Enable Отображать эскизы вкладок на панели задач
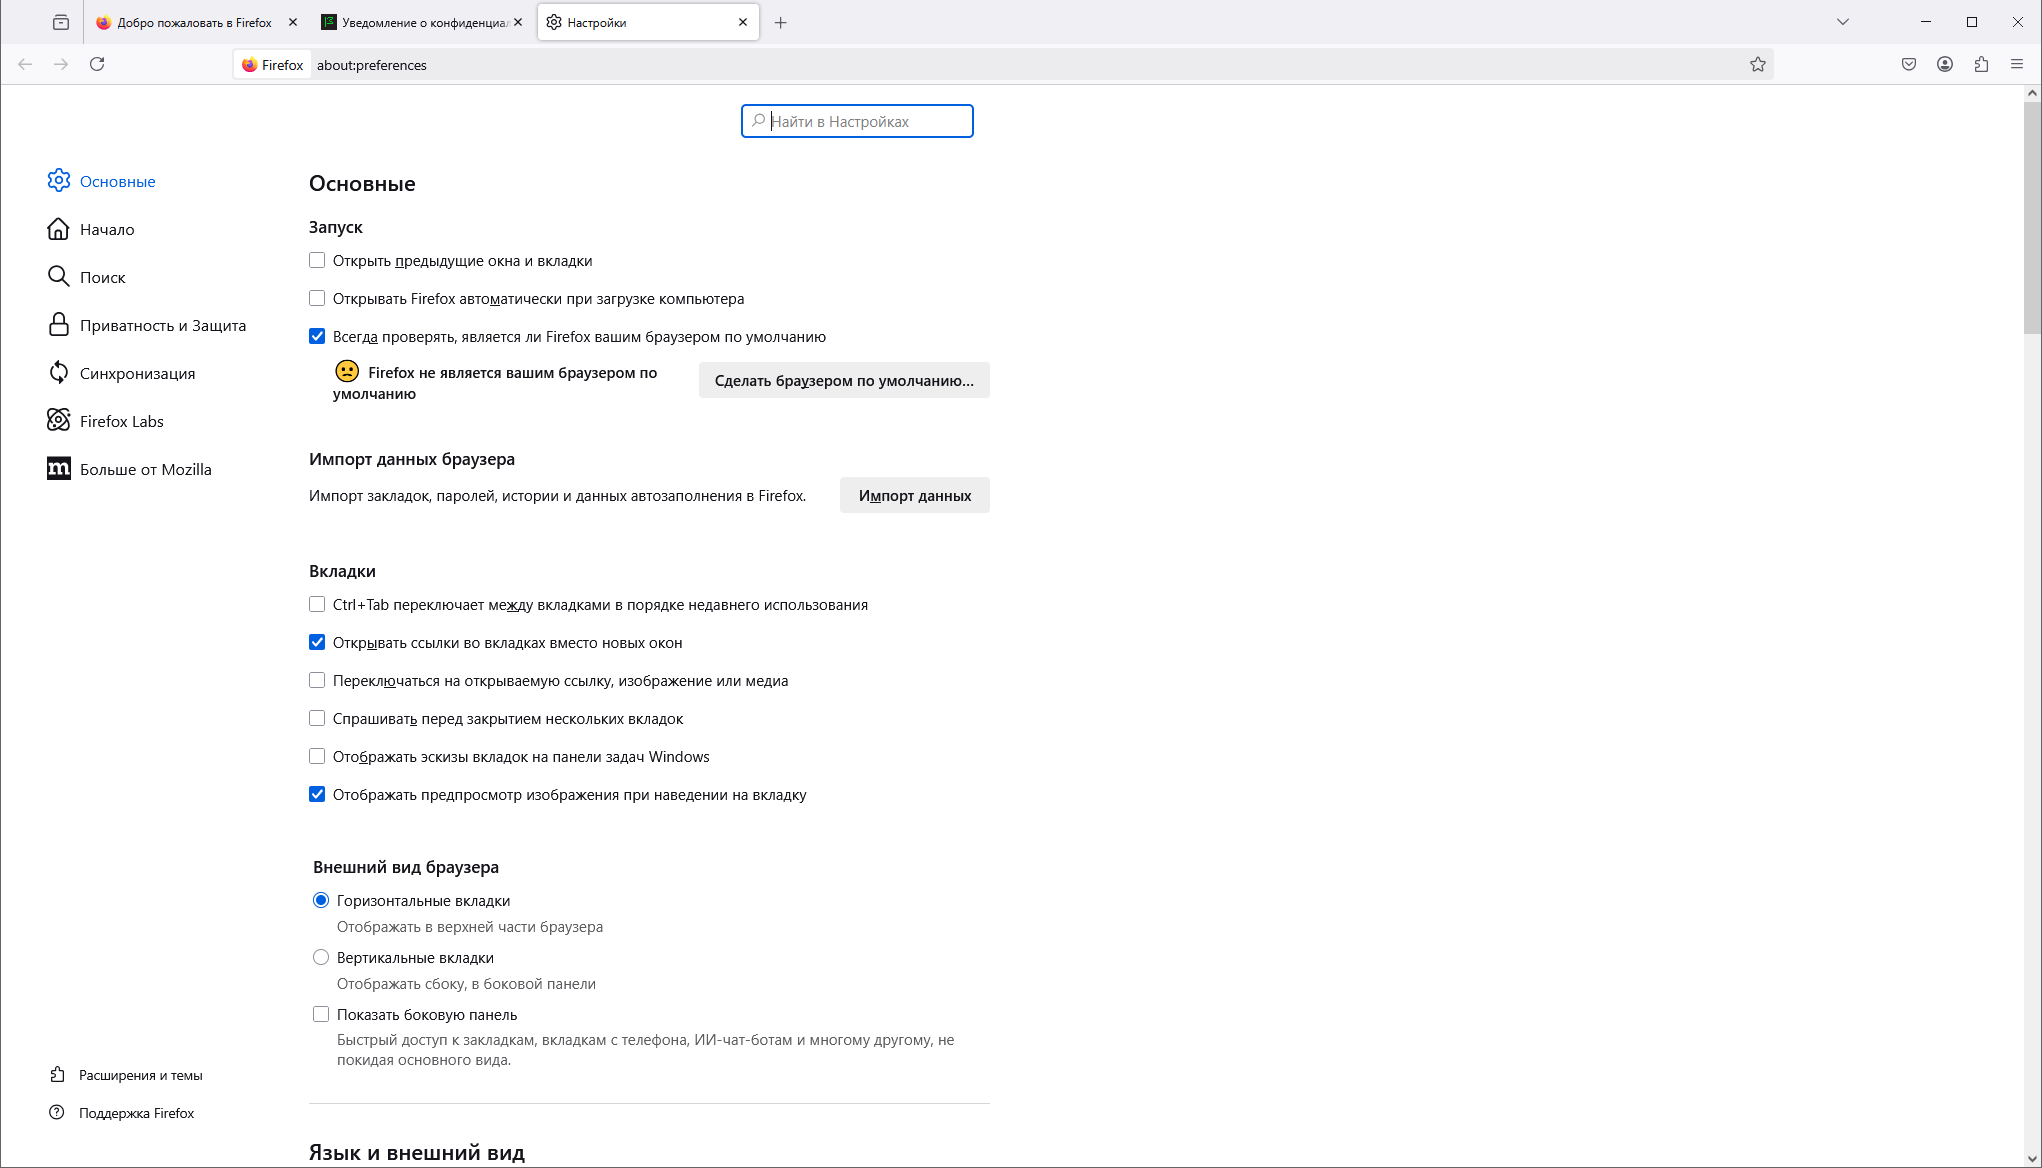The image size is (2042, 1168). click(317, 756)
